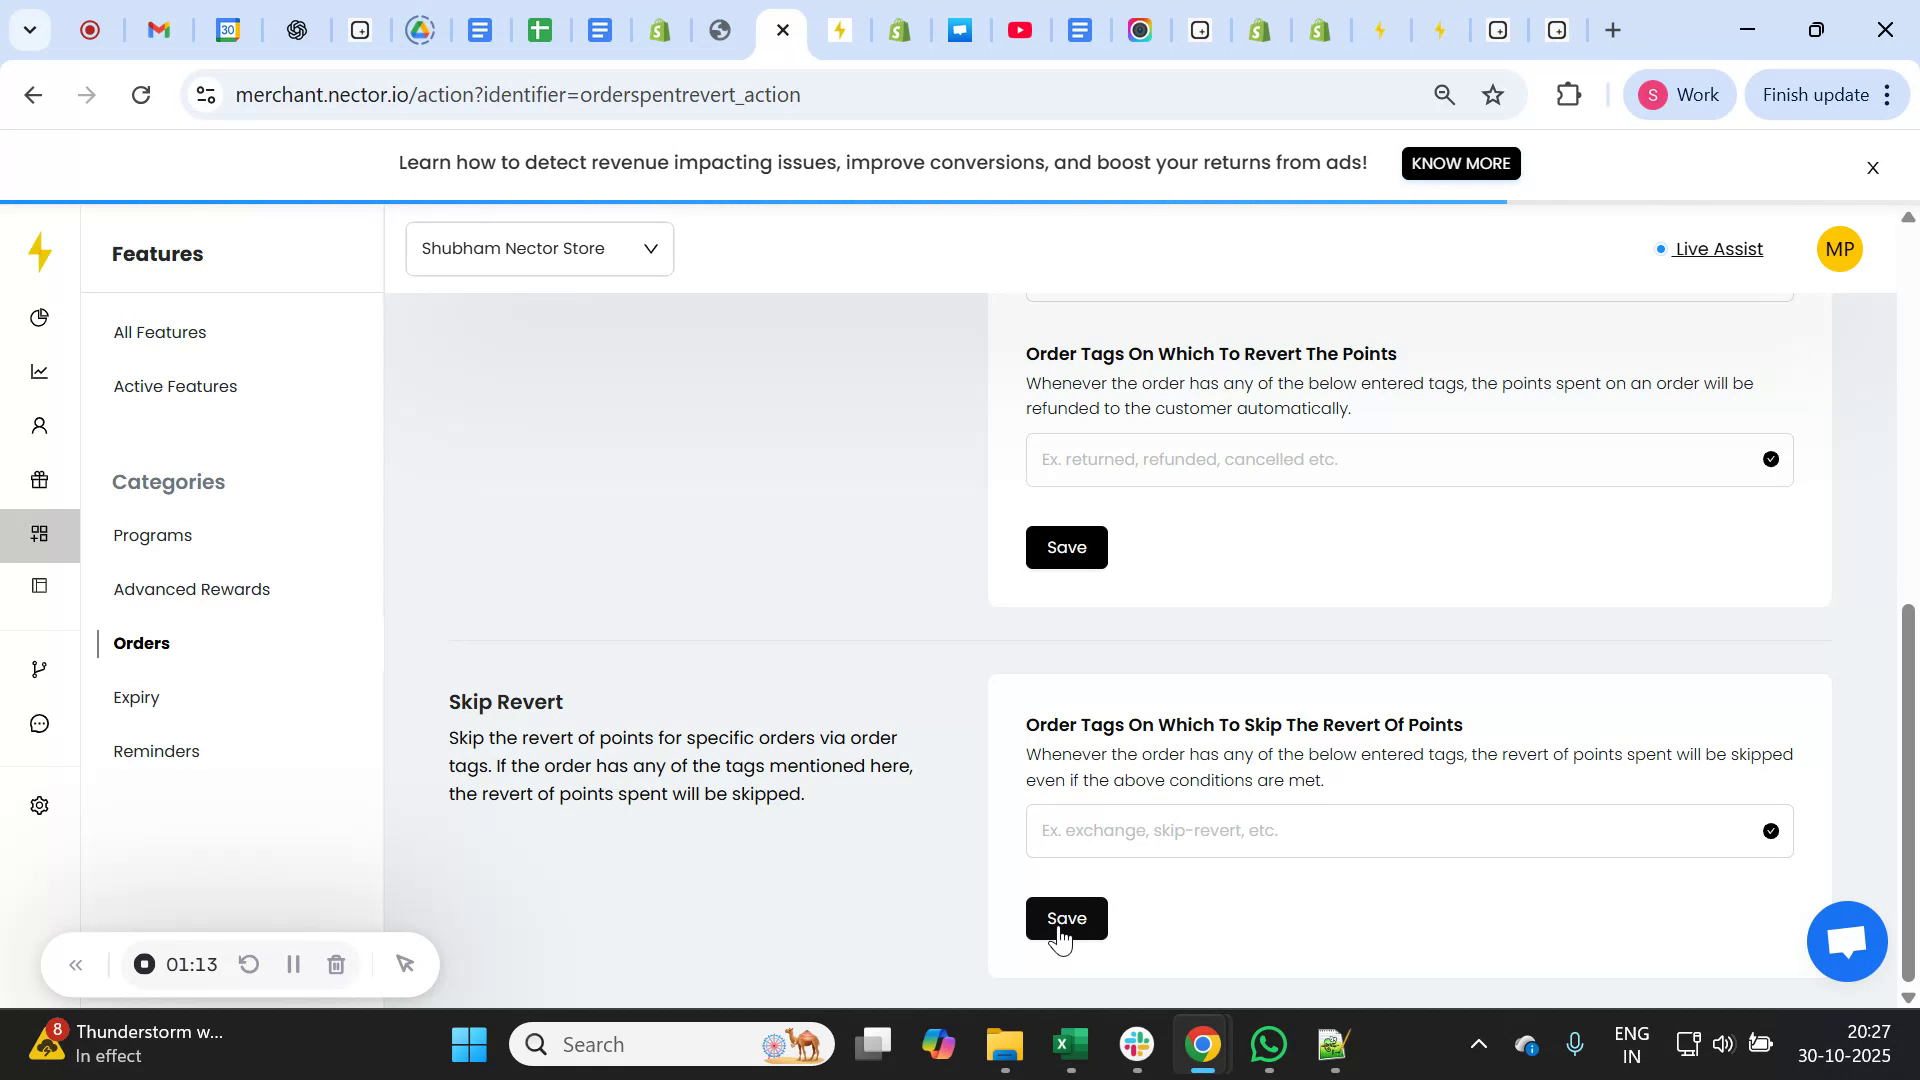Click the KNOW MORE banner button
1920x1080 pixels.
tap(1460, 163)
